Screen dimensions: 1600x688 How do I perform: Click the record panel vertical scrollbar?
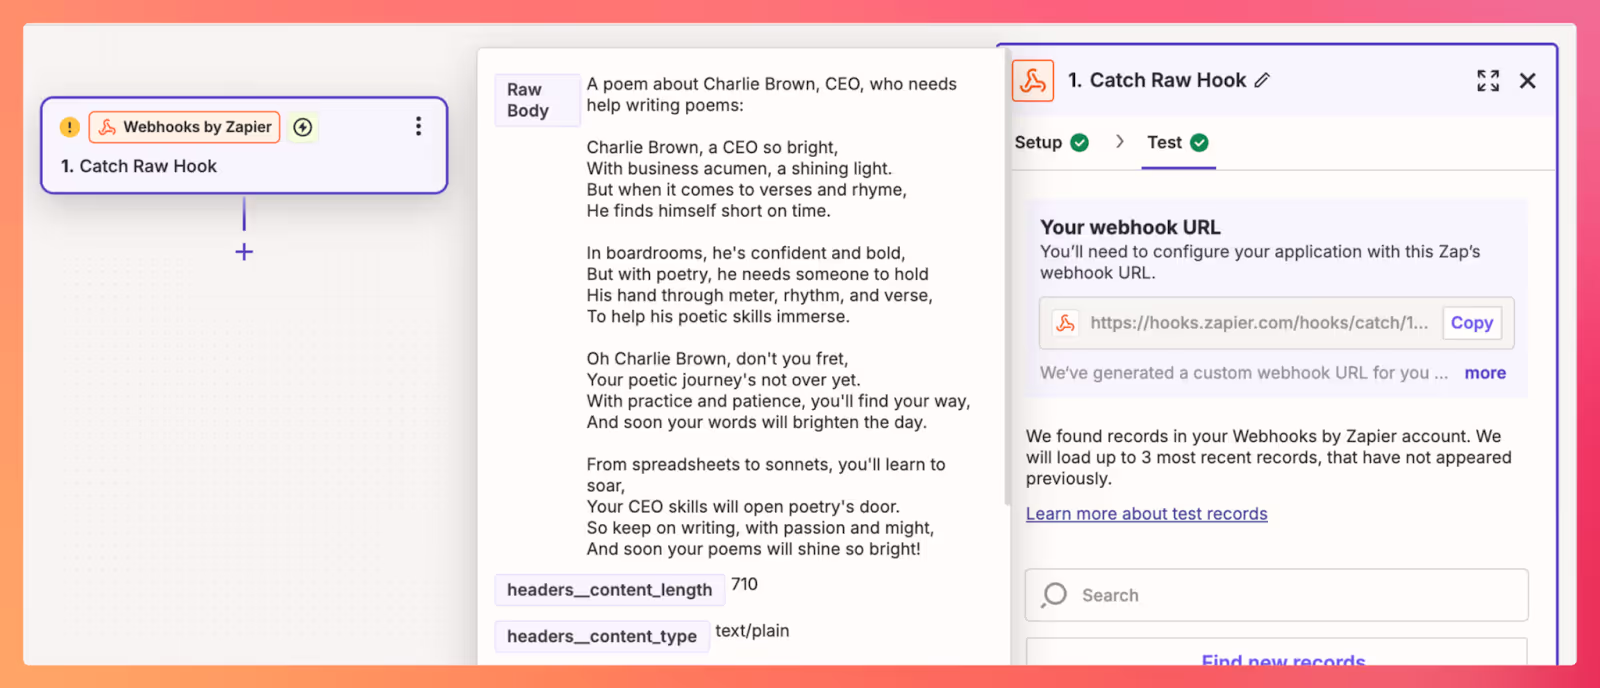[x=1007, y=275]
